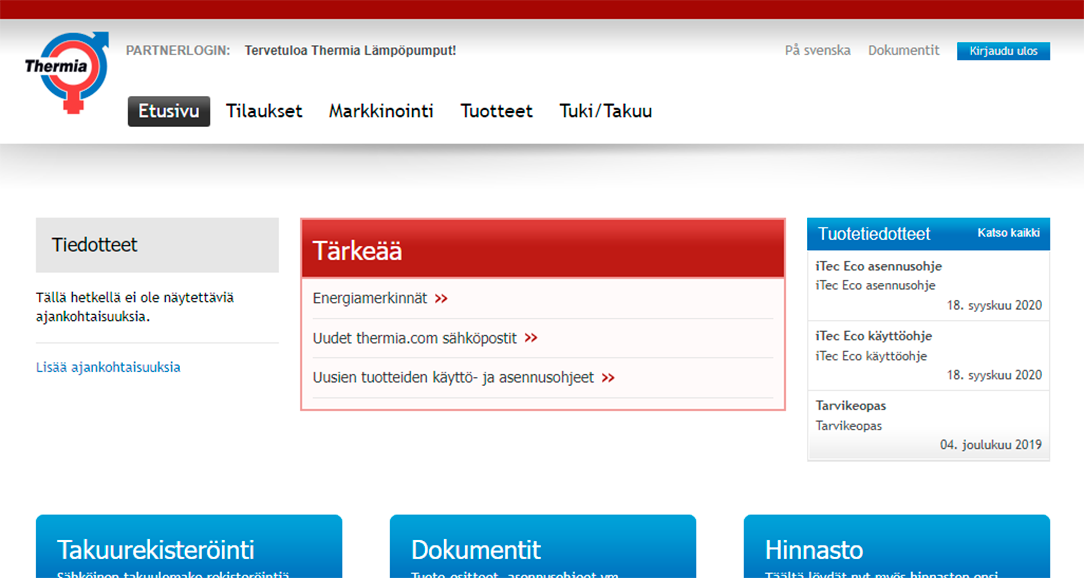Open the Dokumentit link in header
This screenshot has height=578, width=1084.
click(x=904, y=50)
